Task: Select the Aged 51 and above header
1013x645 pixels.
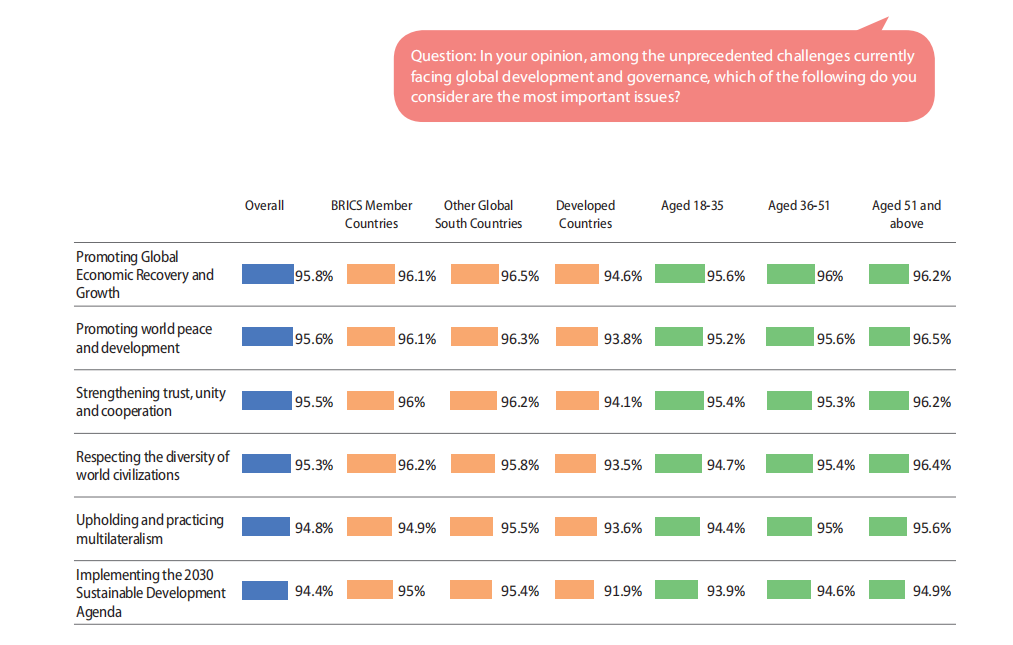Action: tap(906, 214)
